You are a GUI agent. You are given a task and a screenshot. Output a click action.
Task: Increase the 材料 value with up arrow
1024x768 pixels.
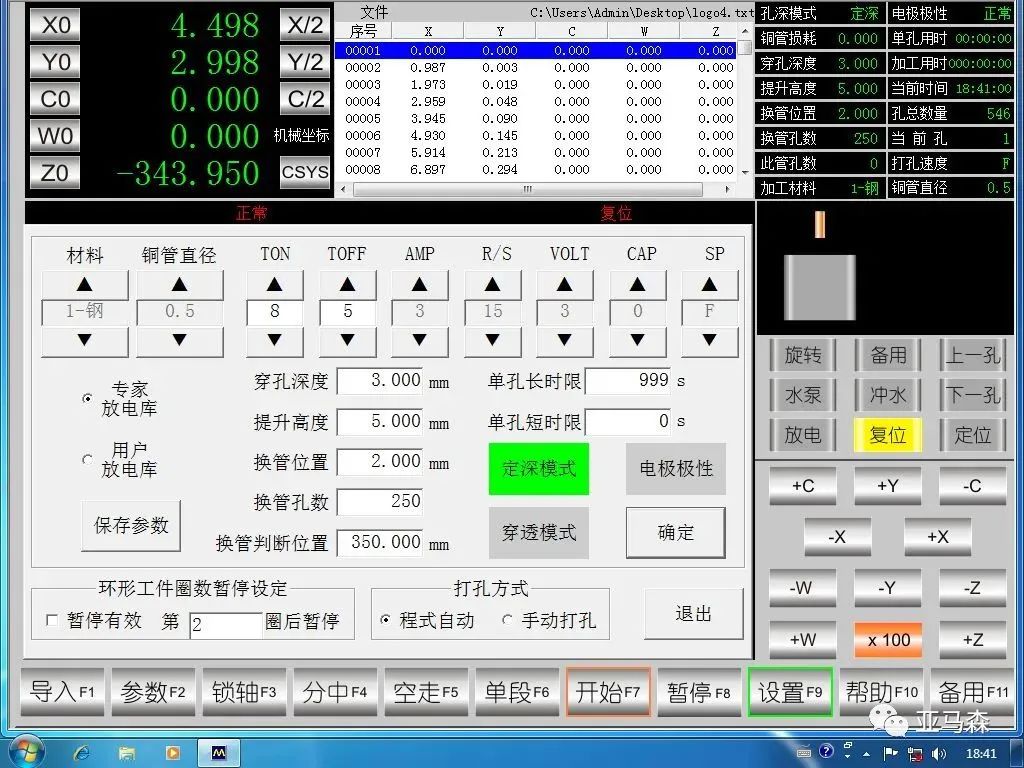tap(85, 285)
